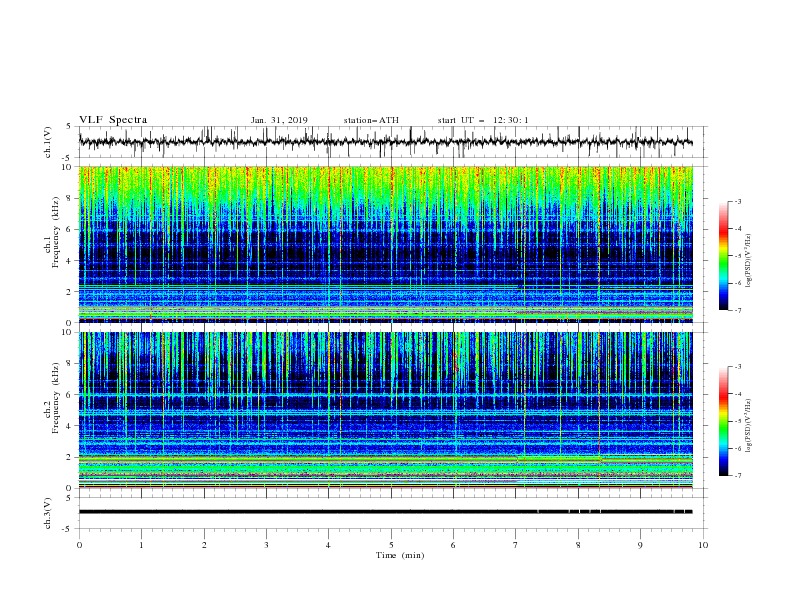Click the ch.3 flat black signal trace
The image size is (792, 612).
385,512
